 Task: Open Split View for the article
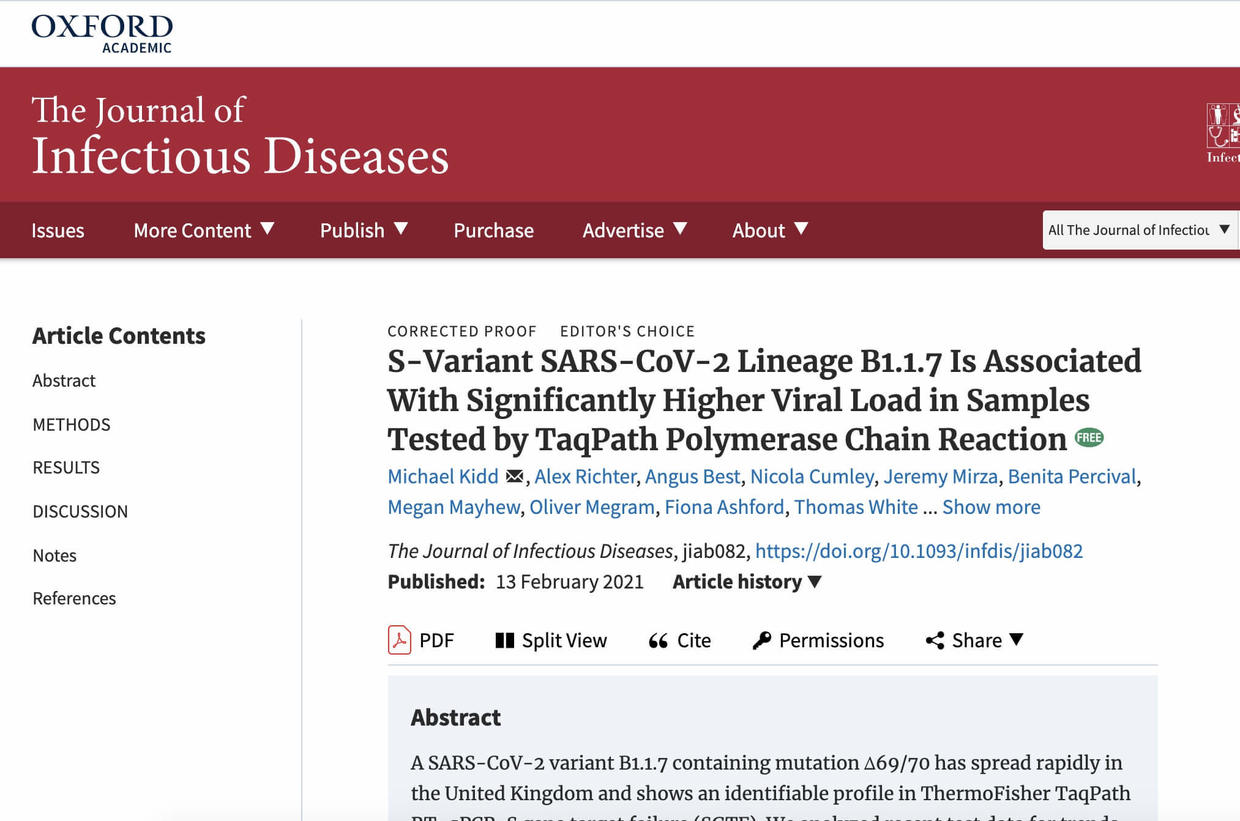pos(551,640)
